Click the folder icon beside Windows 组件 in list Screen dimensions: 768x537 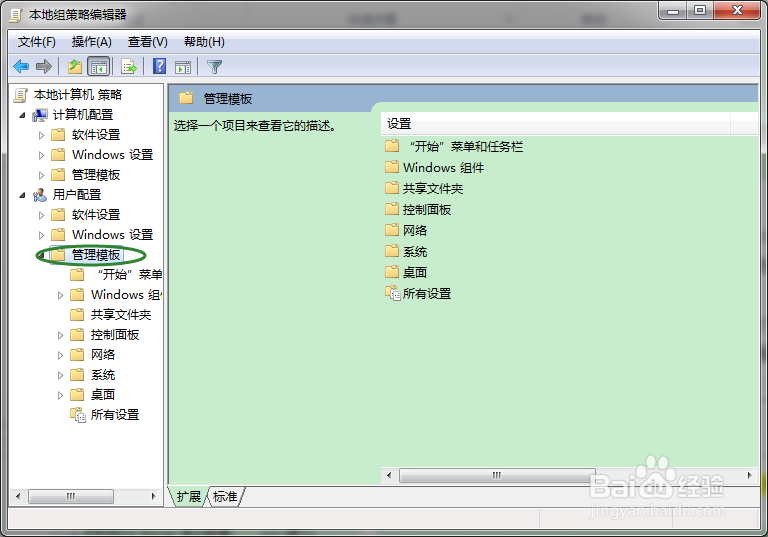click(392, 167)
